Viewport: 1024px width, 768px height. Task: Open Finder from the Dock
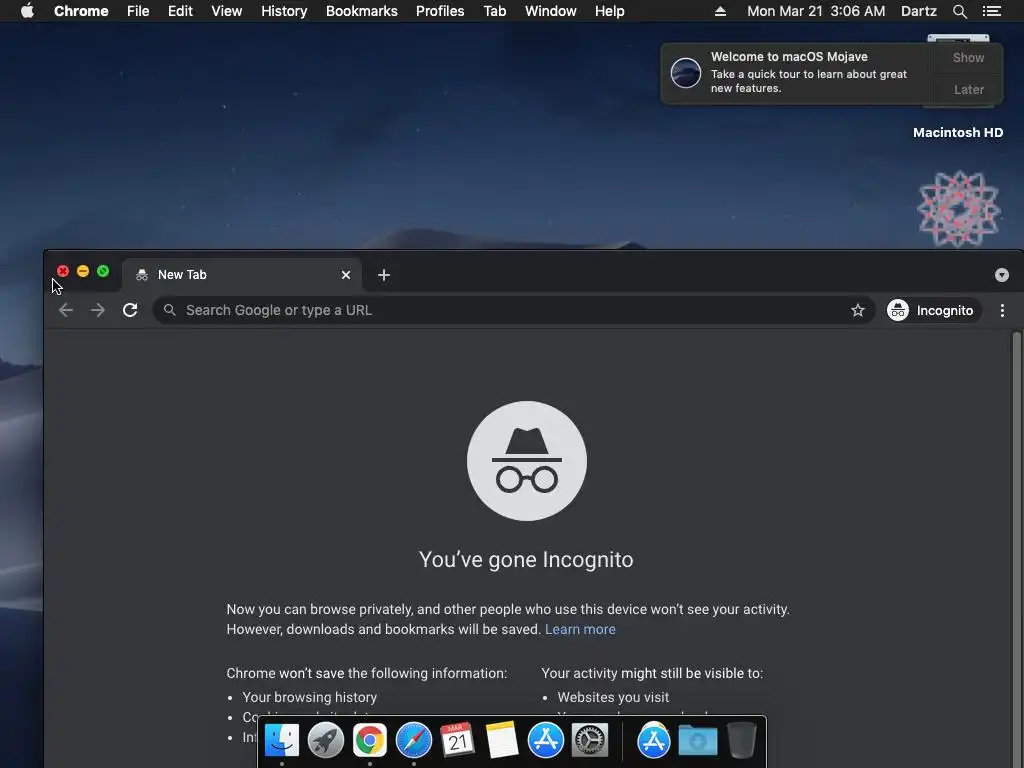pos(282,741)
